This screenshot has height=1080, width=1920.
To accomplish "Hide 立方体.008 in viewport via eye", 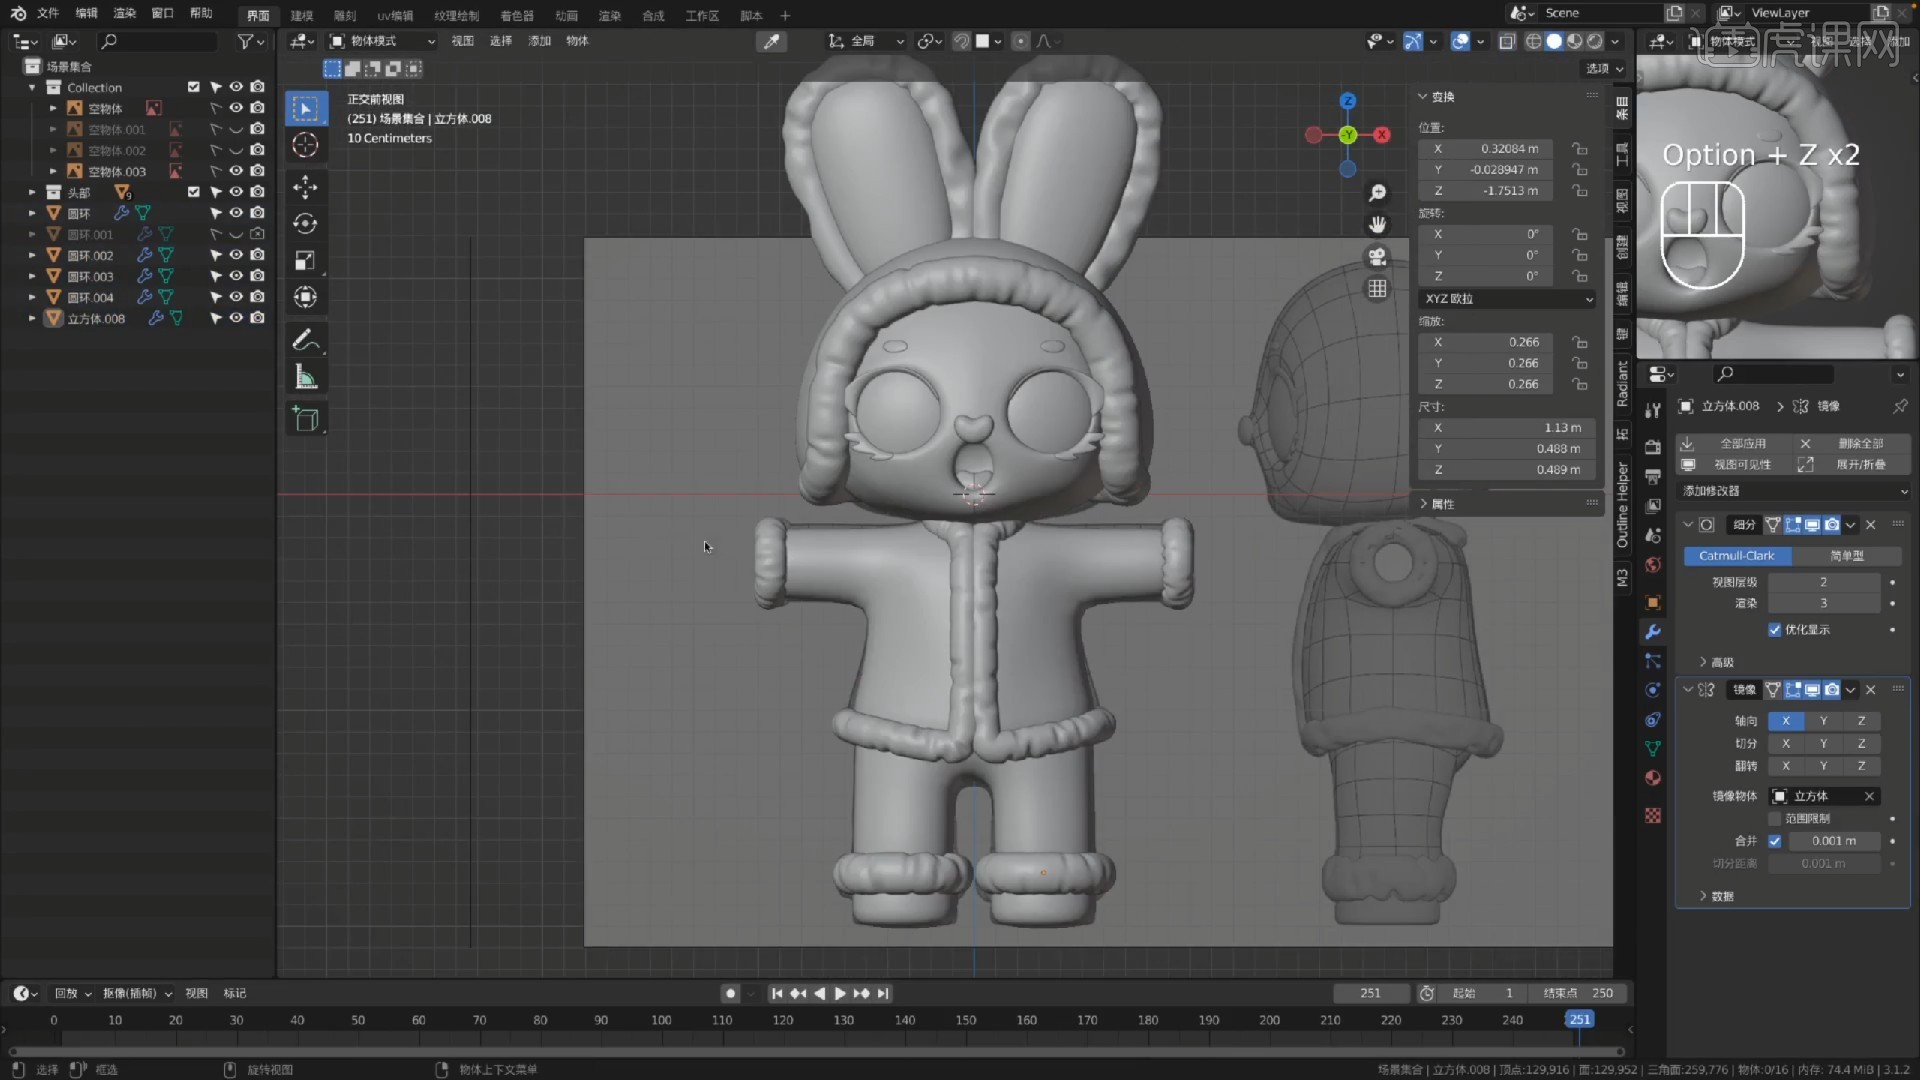I will tap(236, 318).
